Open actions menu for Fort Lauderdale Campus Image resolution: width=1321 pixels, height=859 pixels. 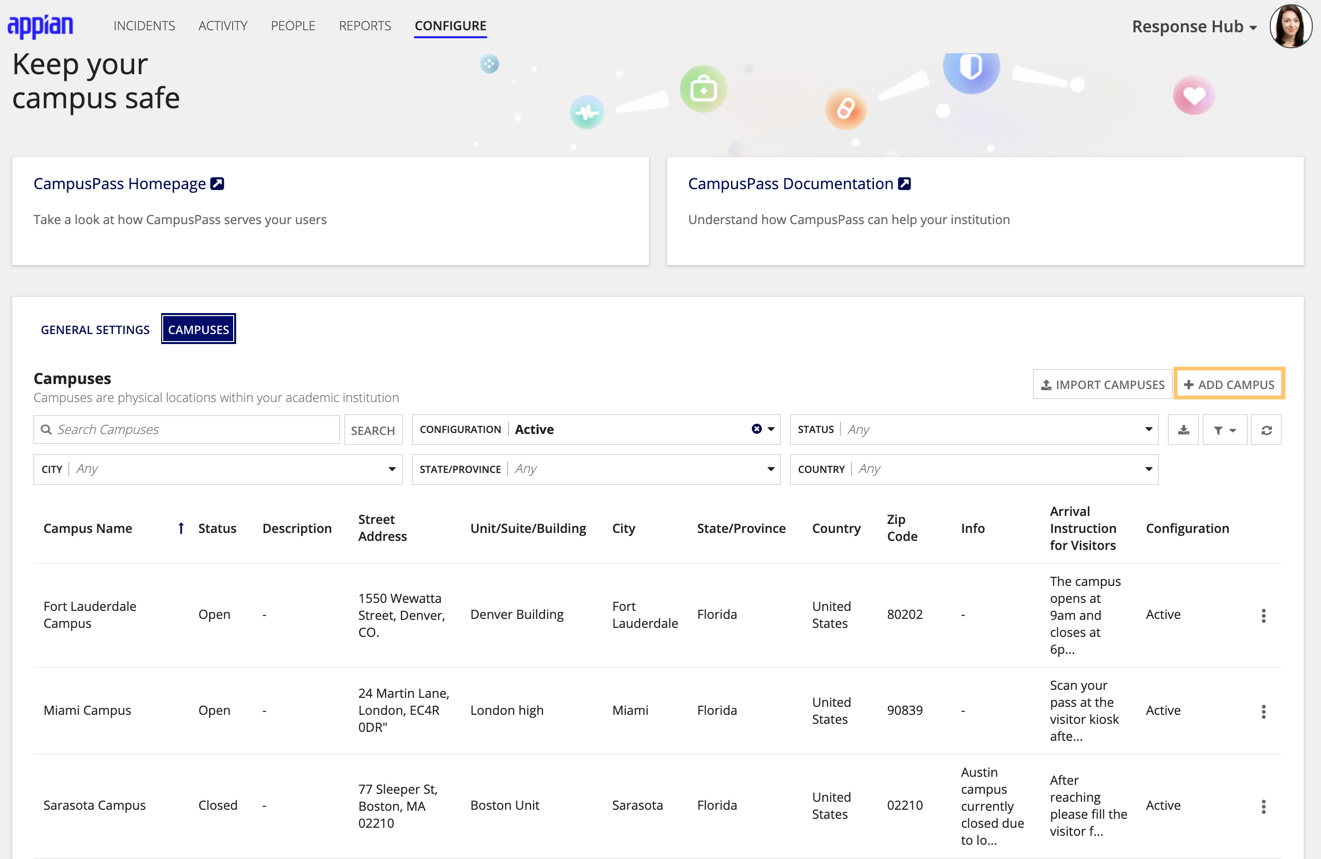pos(1263,615)
